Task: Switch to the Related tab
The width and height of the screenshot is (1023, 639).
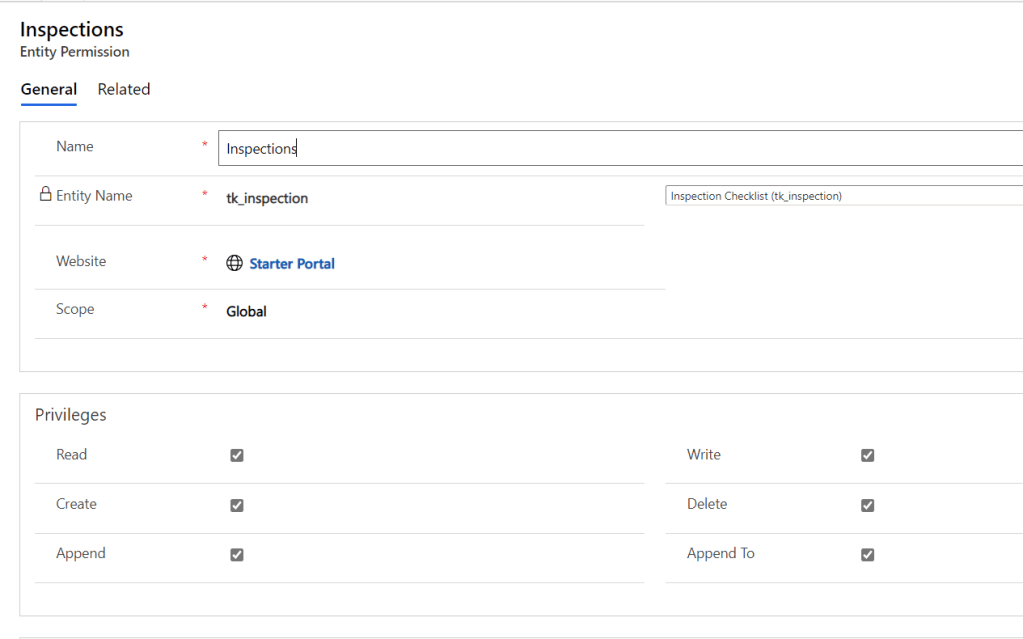Action: (124, 89)
